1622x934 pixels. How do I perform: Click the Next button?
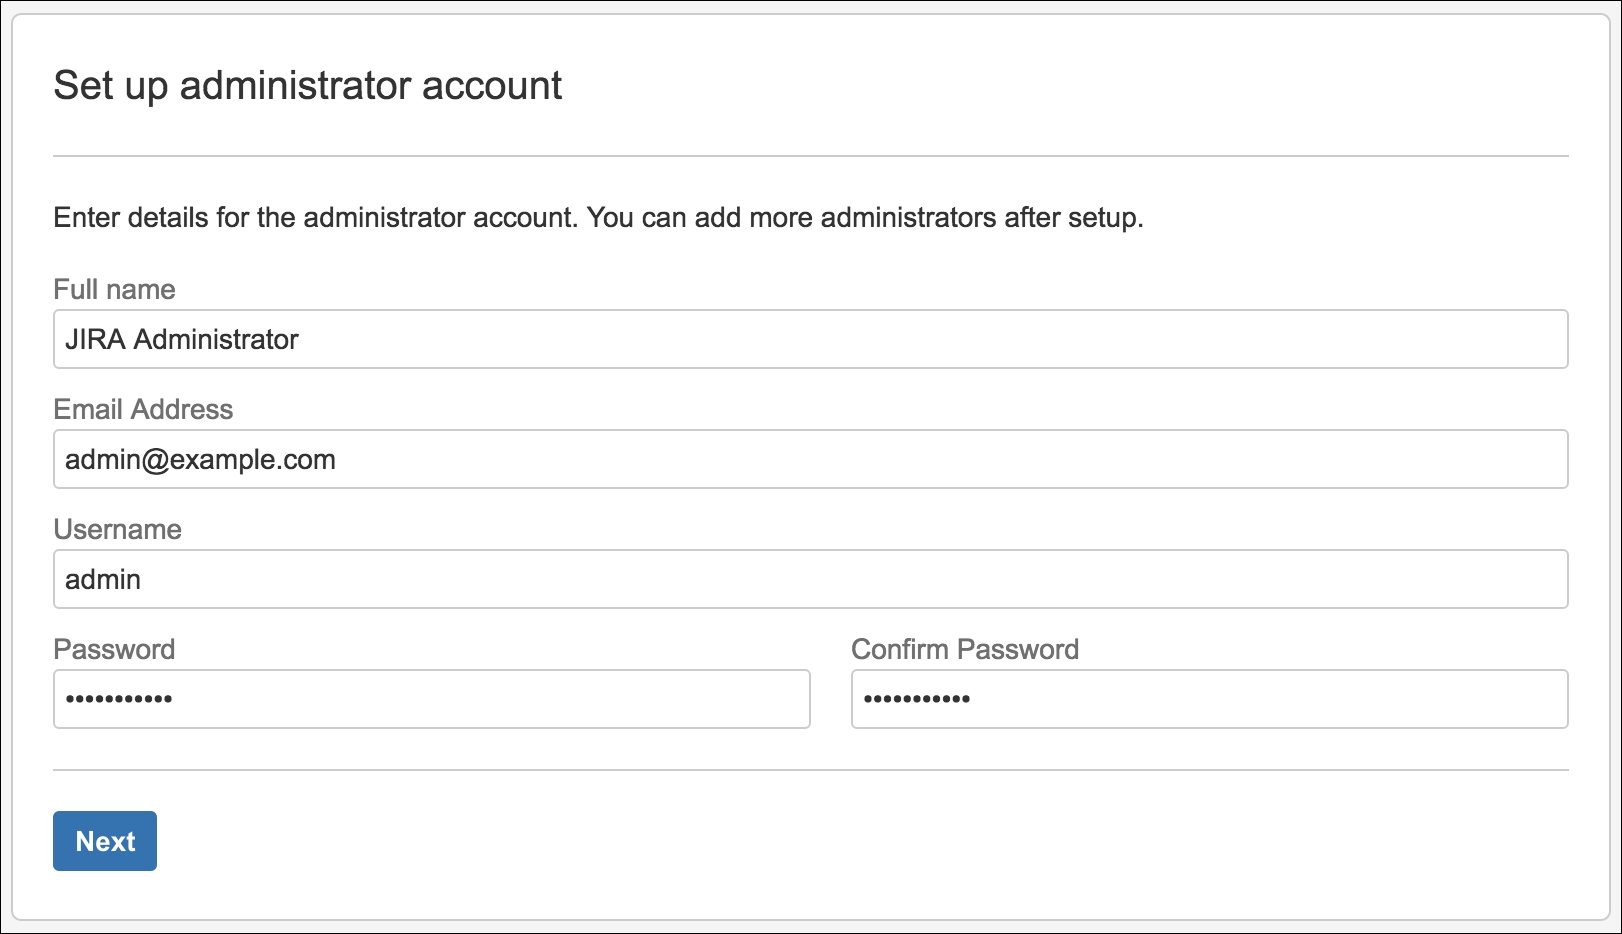click(105, 841)
